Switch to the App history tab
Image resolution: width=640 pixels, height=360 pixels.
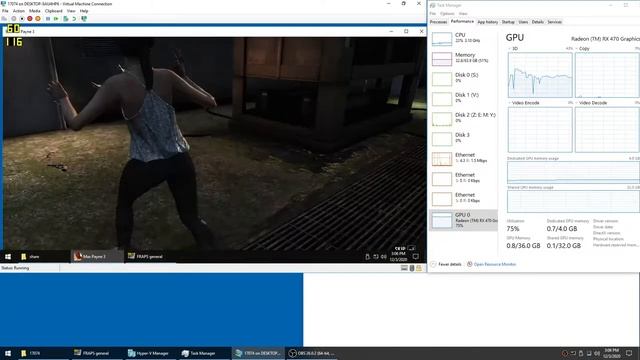[x=487, y=22]
